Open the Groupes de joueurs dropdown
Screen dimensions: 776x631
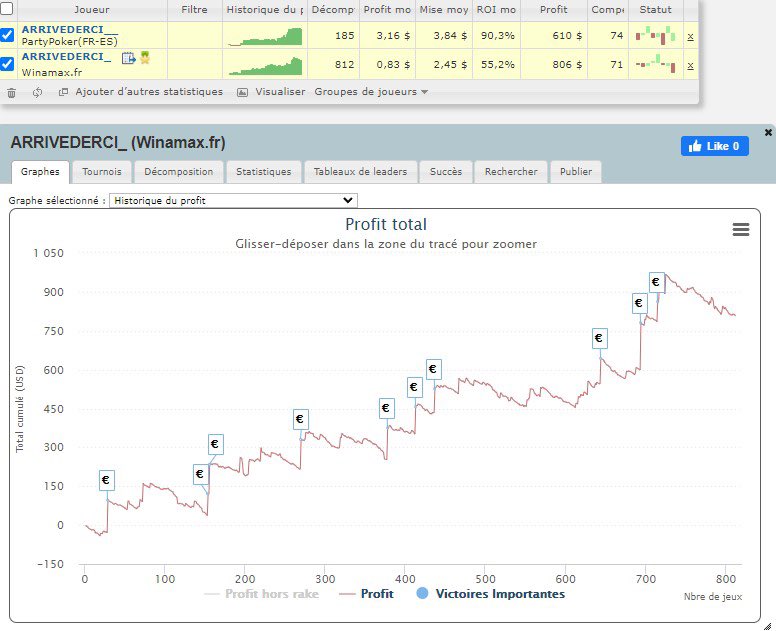(x=371, y=92)
